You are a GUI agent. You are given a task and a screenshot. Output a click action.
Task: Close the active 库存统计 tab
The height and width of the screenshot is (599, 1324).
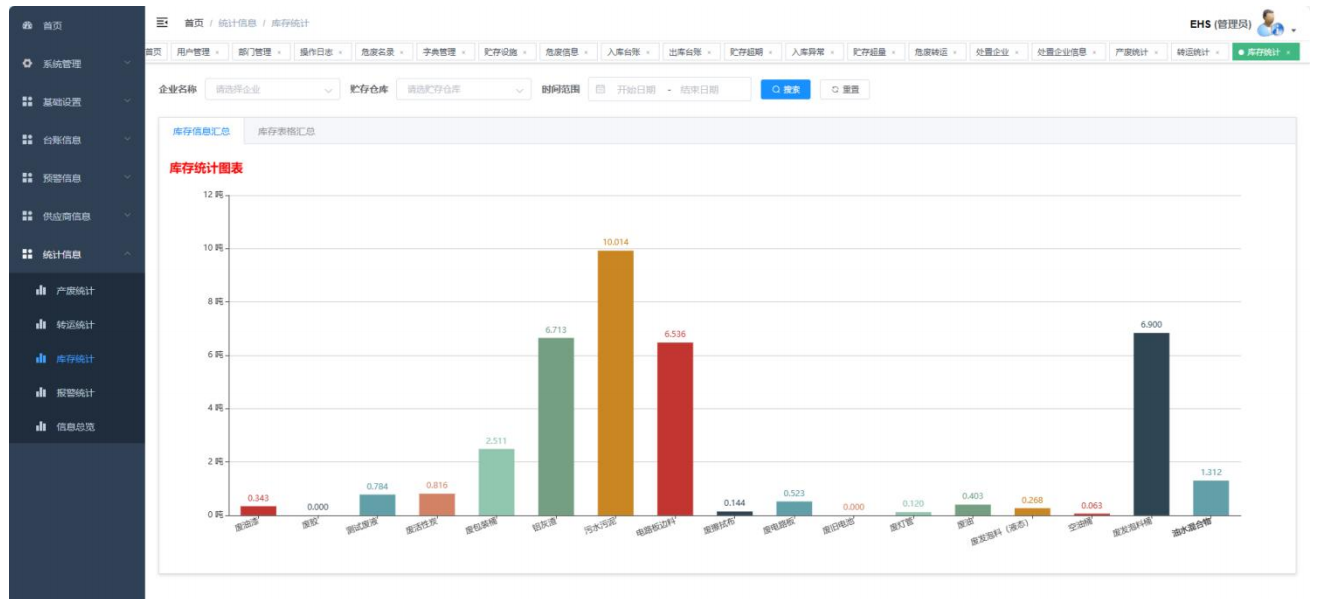point(1288,52)
